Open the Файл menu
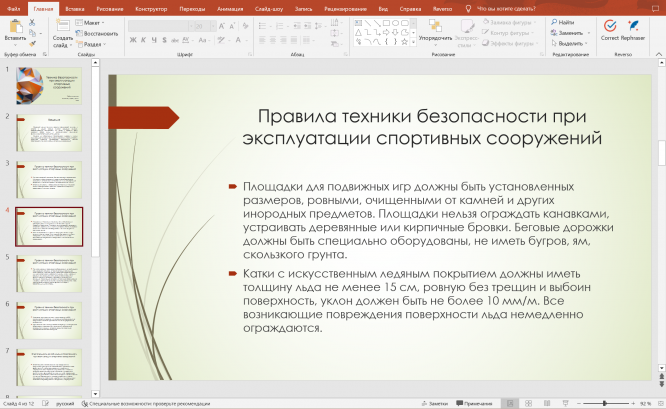 (x=13, y=7)
